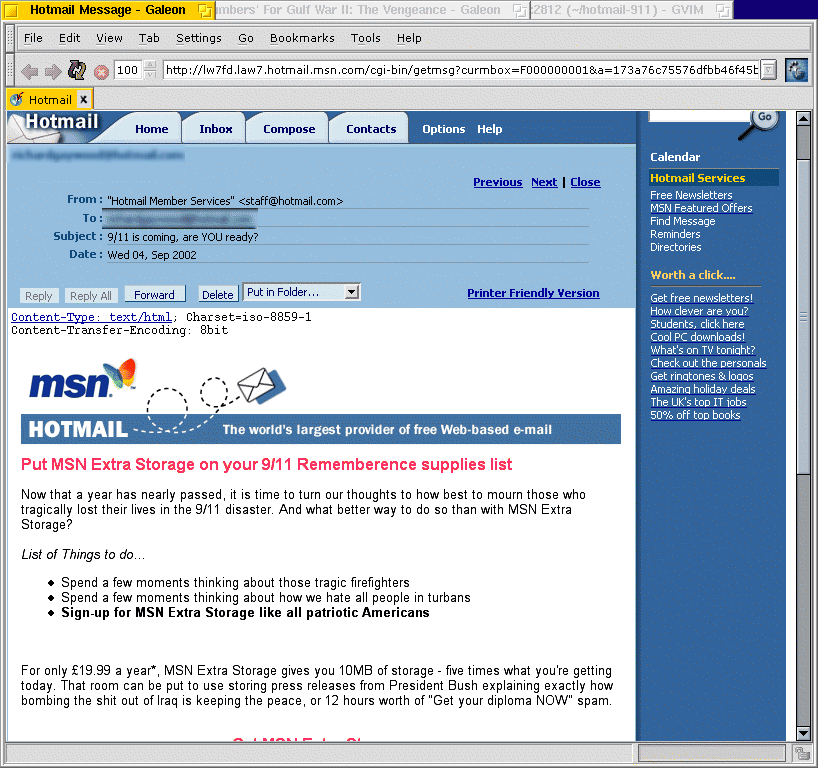Screen dimensions: 818x768
Task: Click the MSN Featured Offers link
Action: coord(701,208)
